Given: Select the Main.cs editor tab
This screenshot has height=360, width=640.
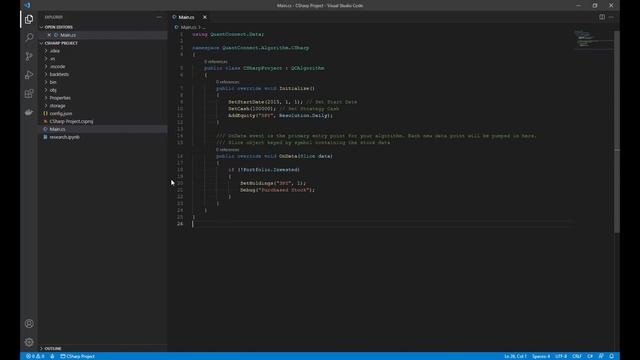Looking at the screenshot, I should (186, 17).
